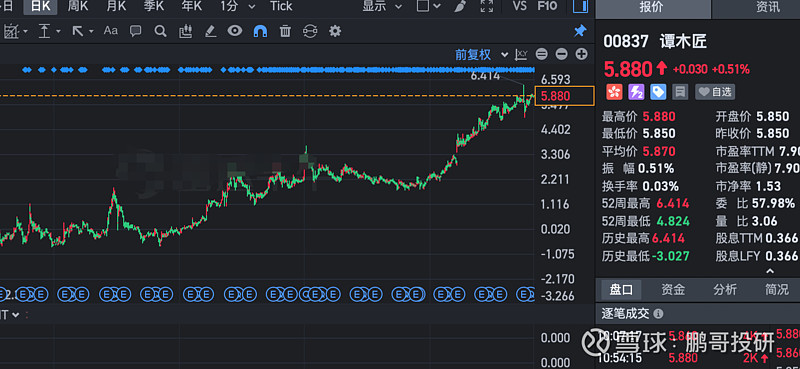800x369 pixels.
Task: Click the paintbrush theme icon
Action: pos(460,7)
